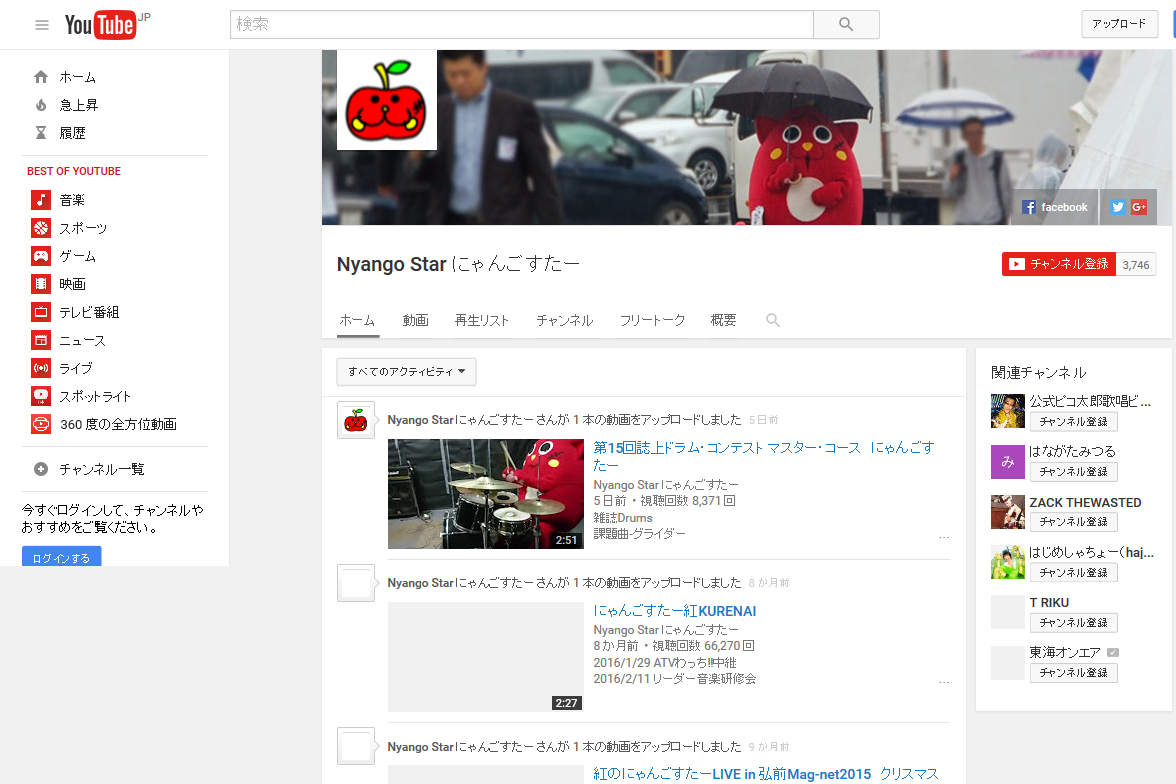Switch to the チャンネル tab
This screenshot has height=784, width=1176.
point(565,320)
